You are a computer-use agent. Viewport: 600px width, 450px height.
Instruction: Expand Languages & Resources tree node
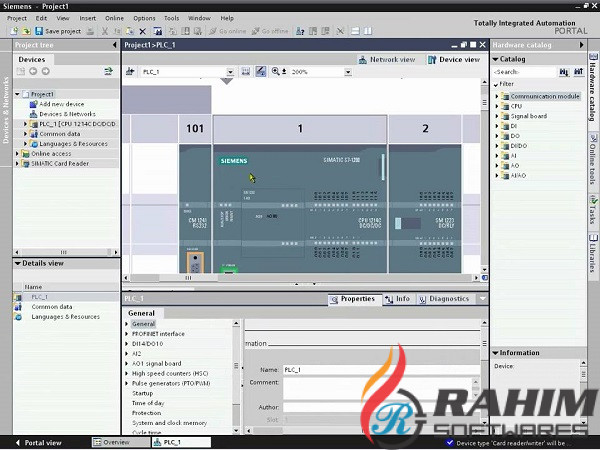coord(26,144)
